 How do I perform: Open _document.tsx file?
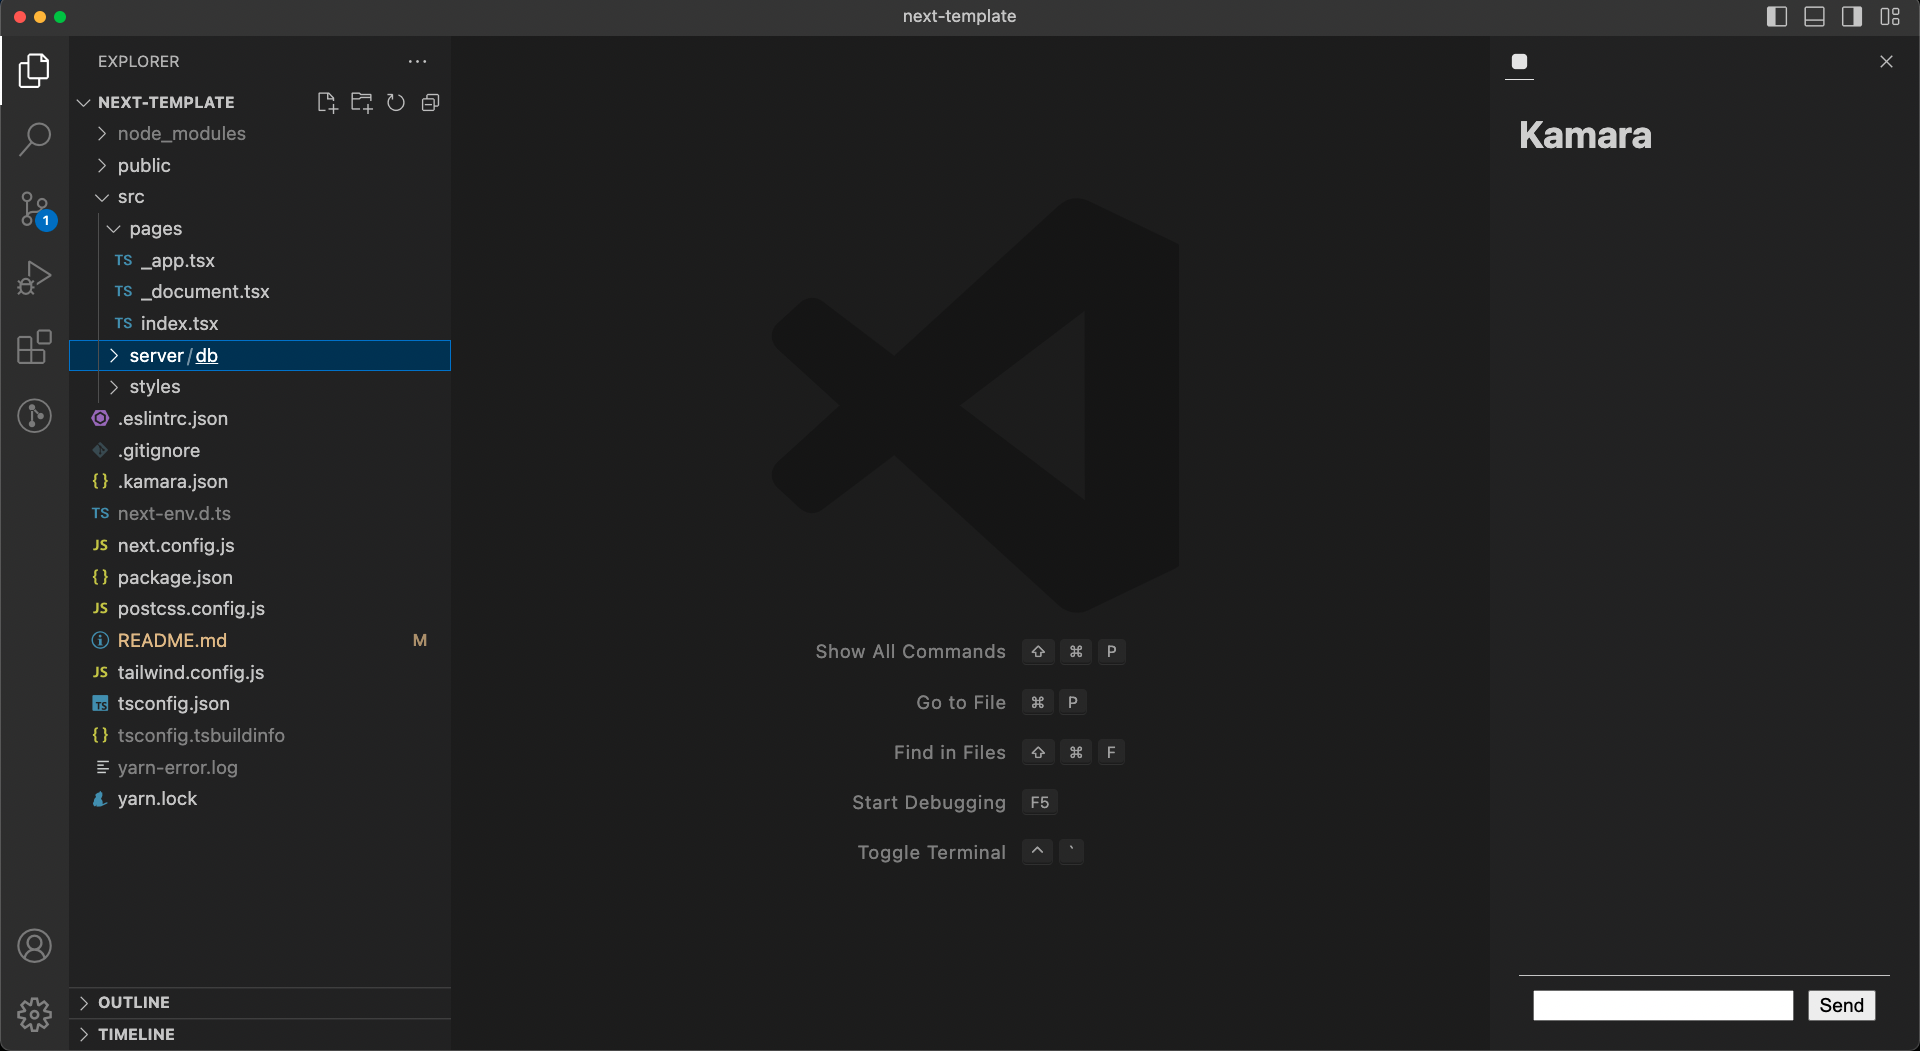point(259,292)
